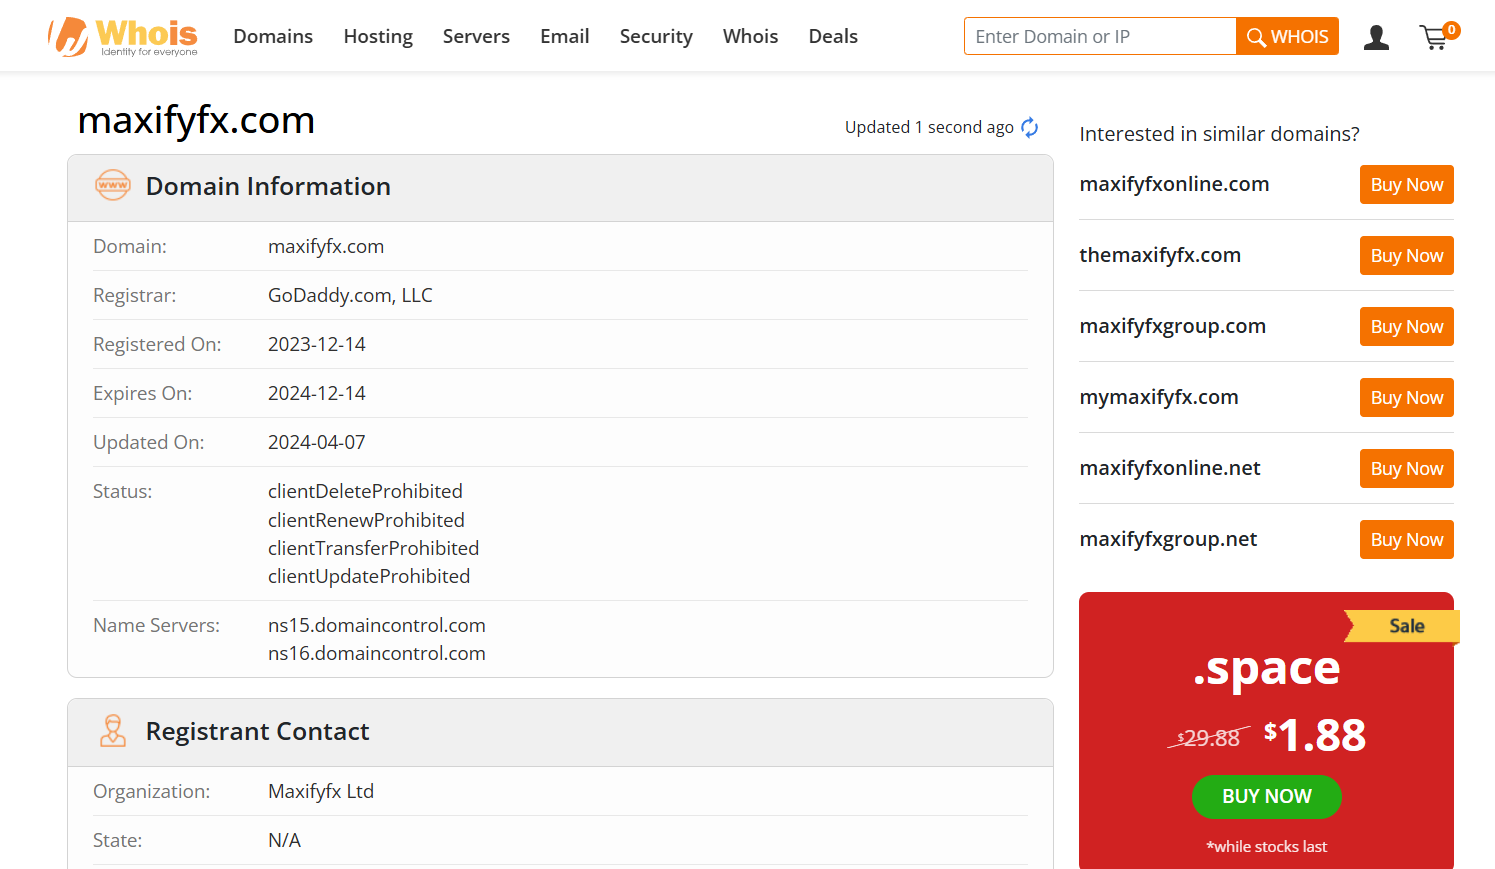
Task: Open the user account icon
Action: [1377, 38]
